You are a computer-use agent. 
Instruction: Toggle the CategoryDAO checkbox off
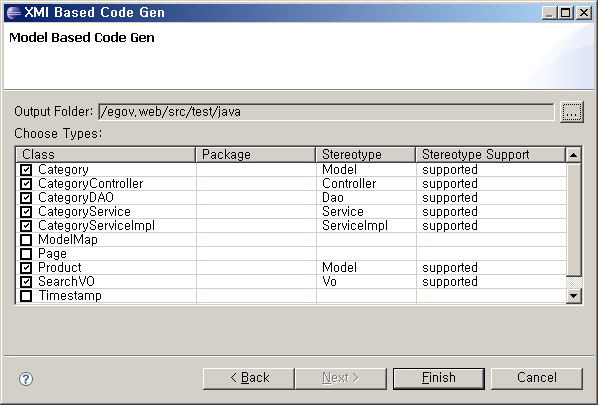click(26, 198)
